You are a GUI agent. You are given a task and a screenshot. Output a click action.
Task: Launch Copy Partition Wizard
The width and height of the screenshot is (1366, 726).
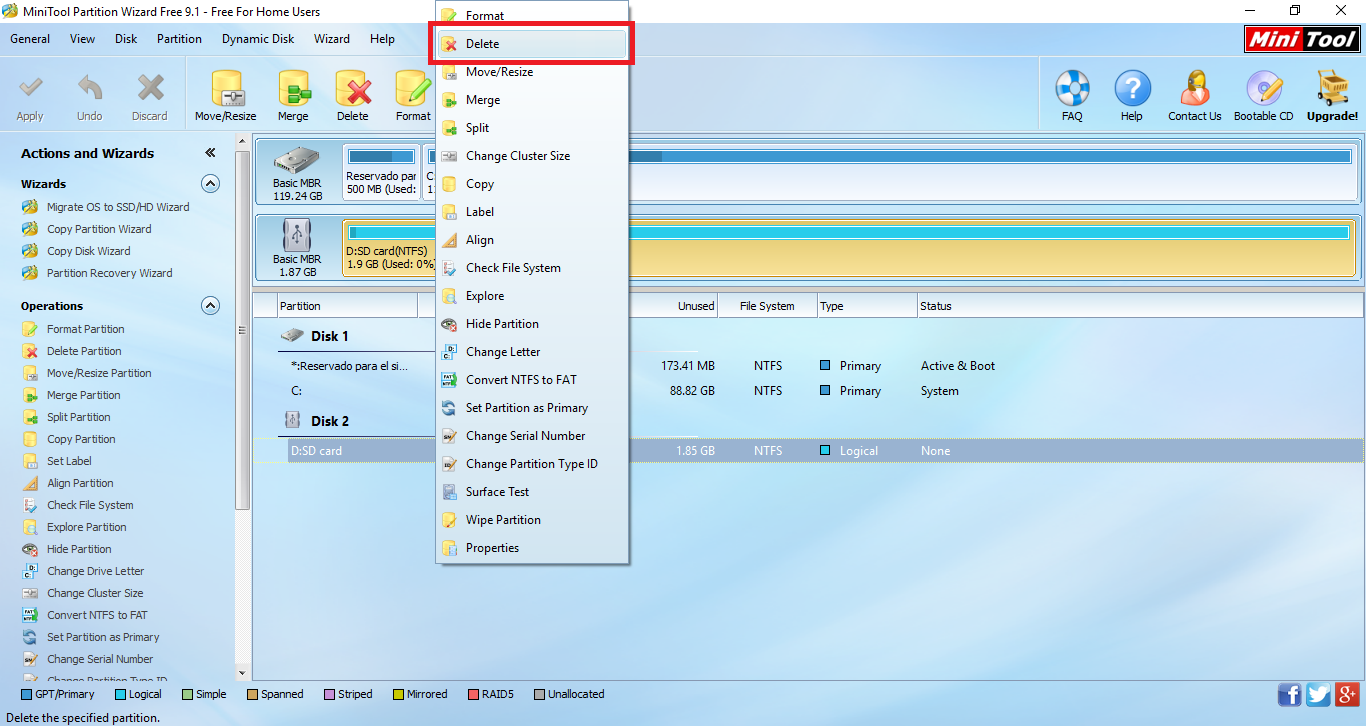[x=86, y=229]
